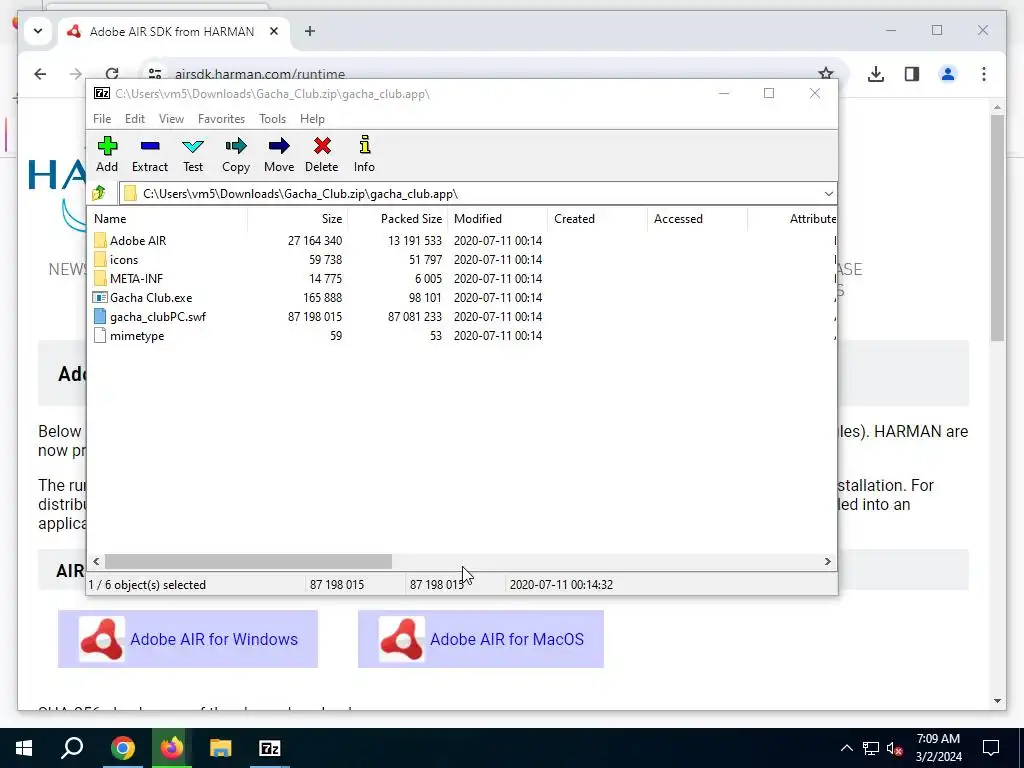1024x768 pixels.
Task: Open the Edit menu
Action: tap(135, 119)
